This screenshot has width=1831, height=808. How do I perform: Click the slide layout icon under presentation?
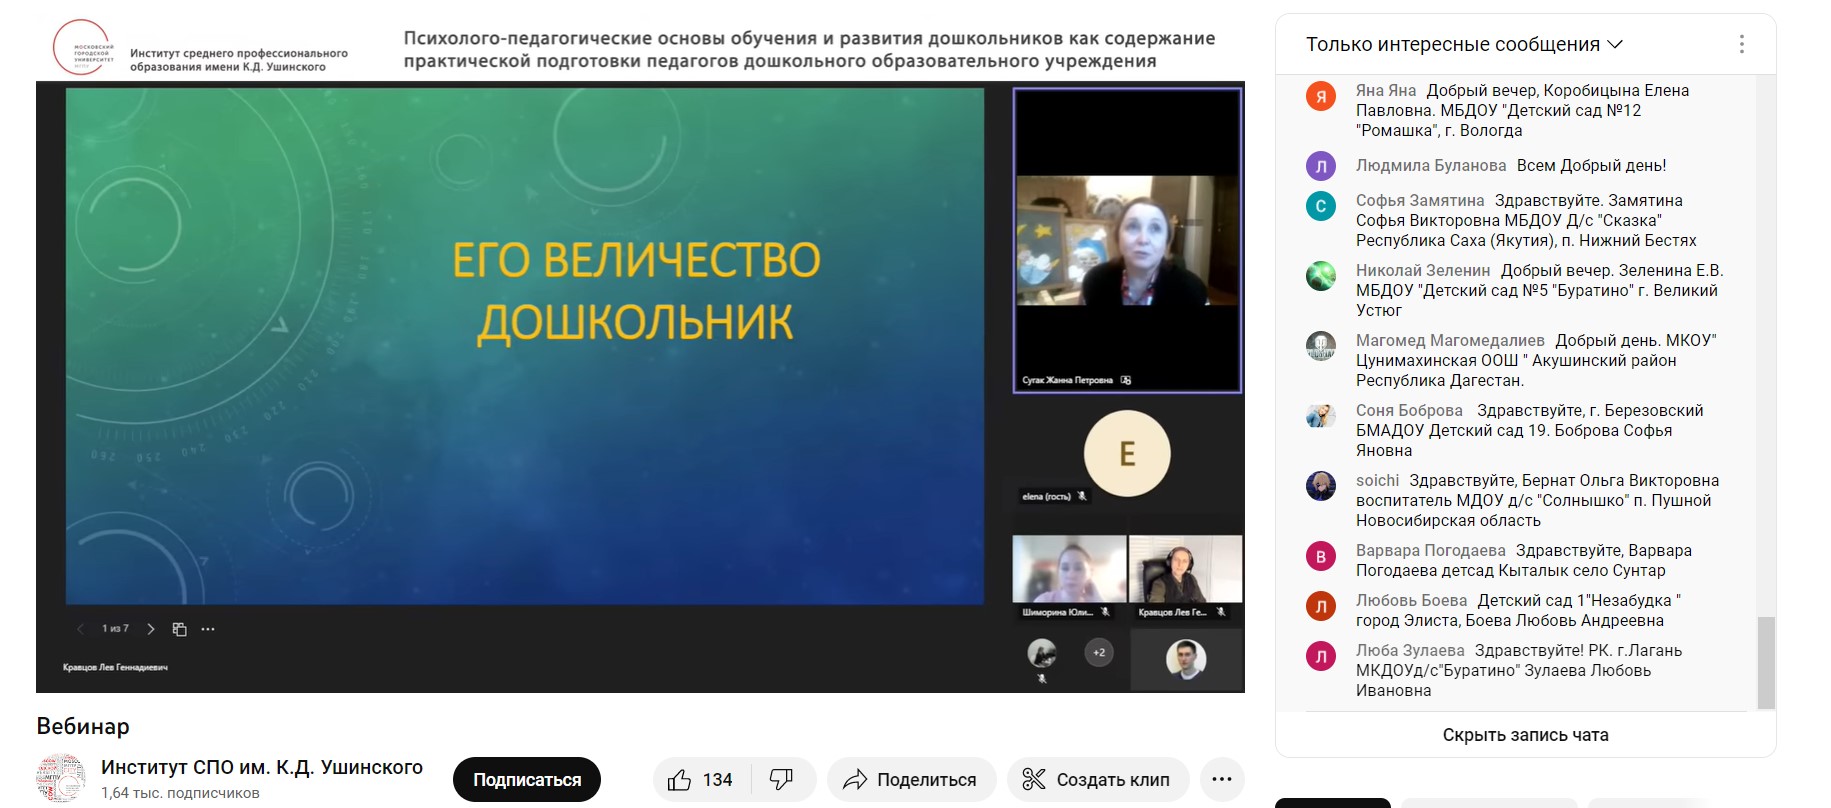(x=180, y=629)
